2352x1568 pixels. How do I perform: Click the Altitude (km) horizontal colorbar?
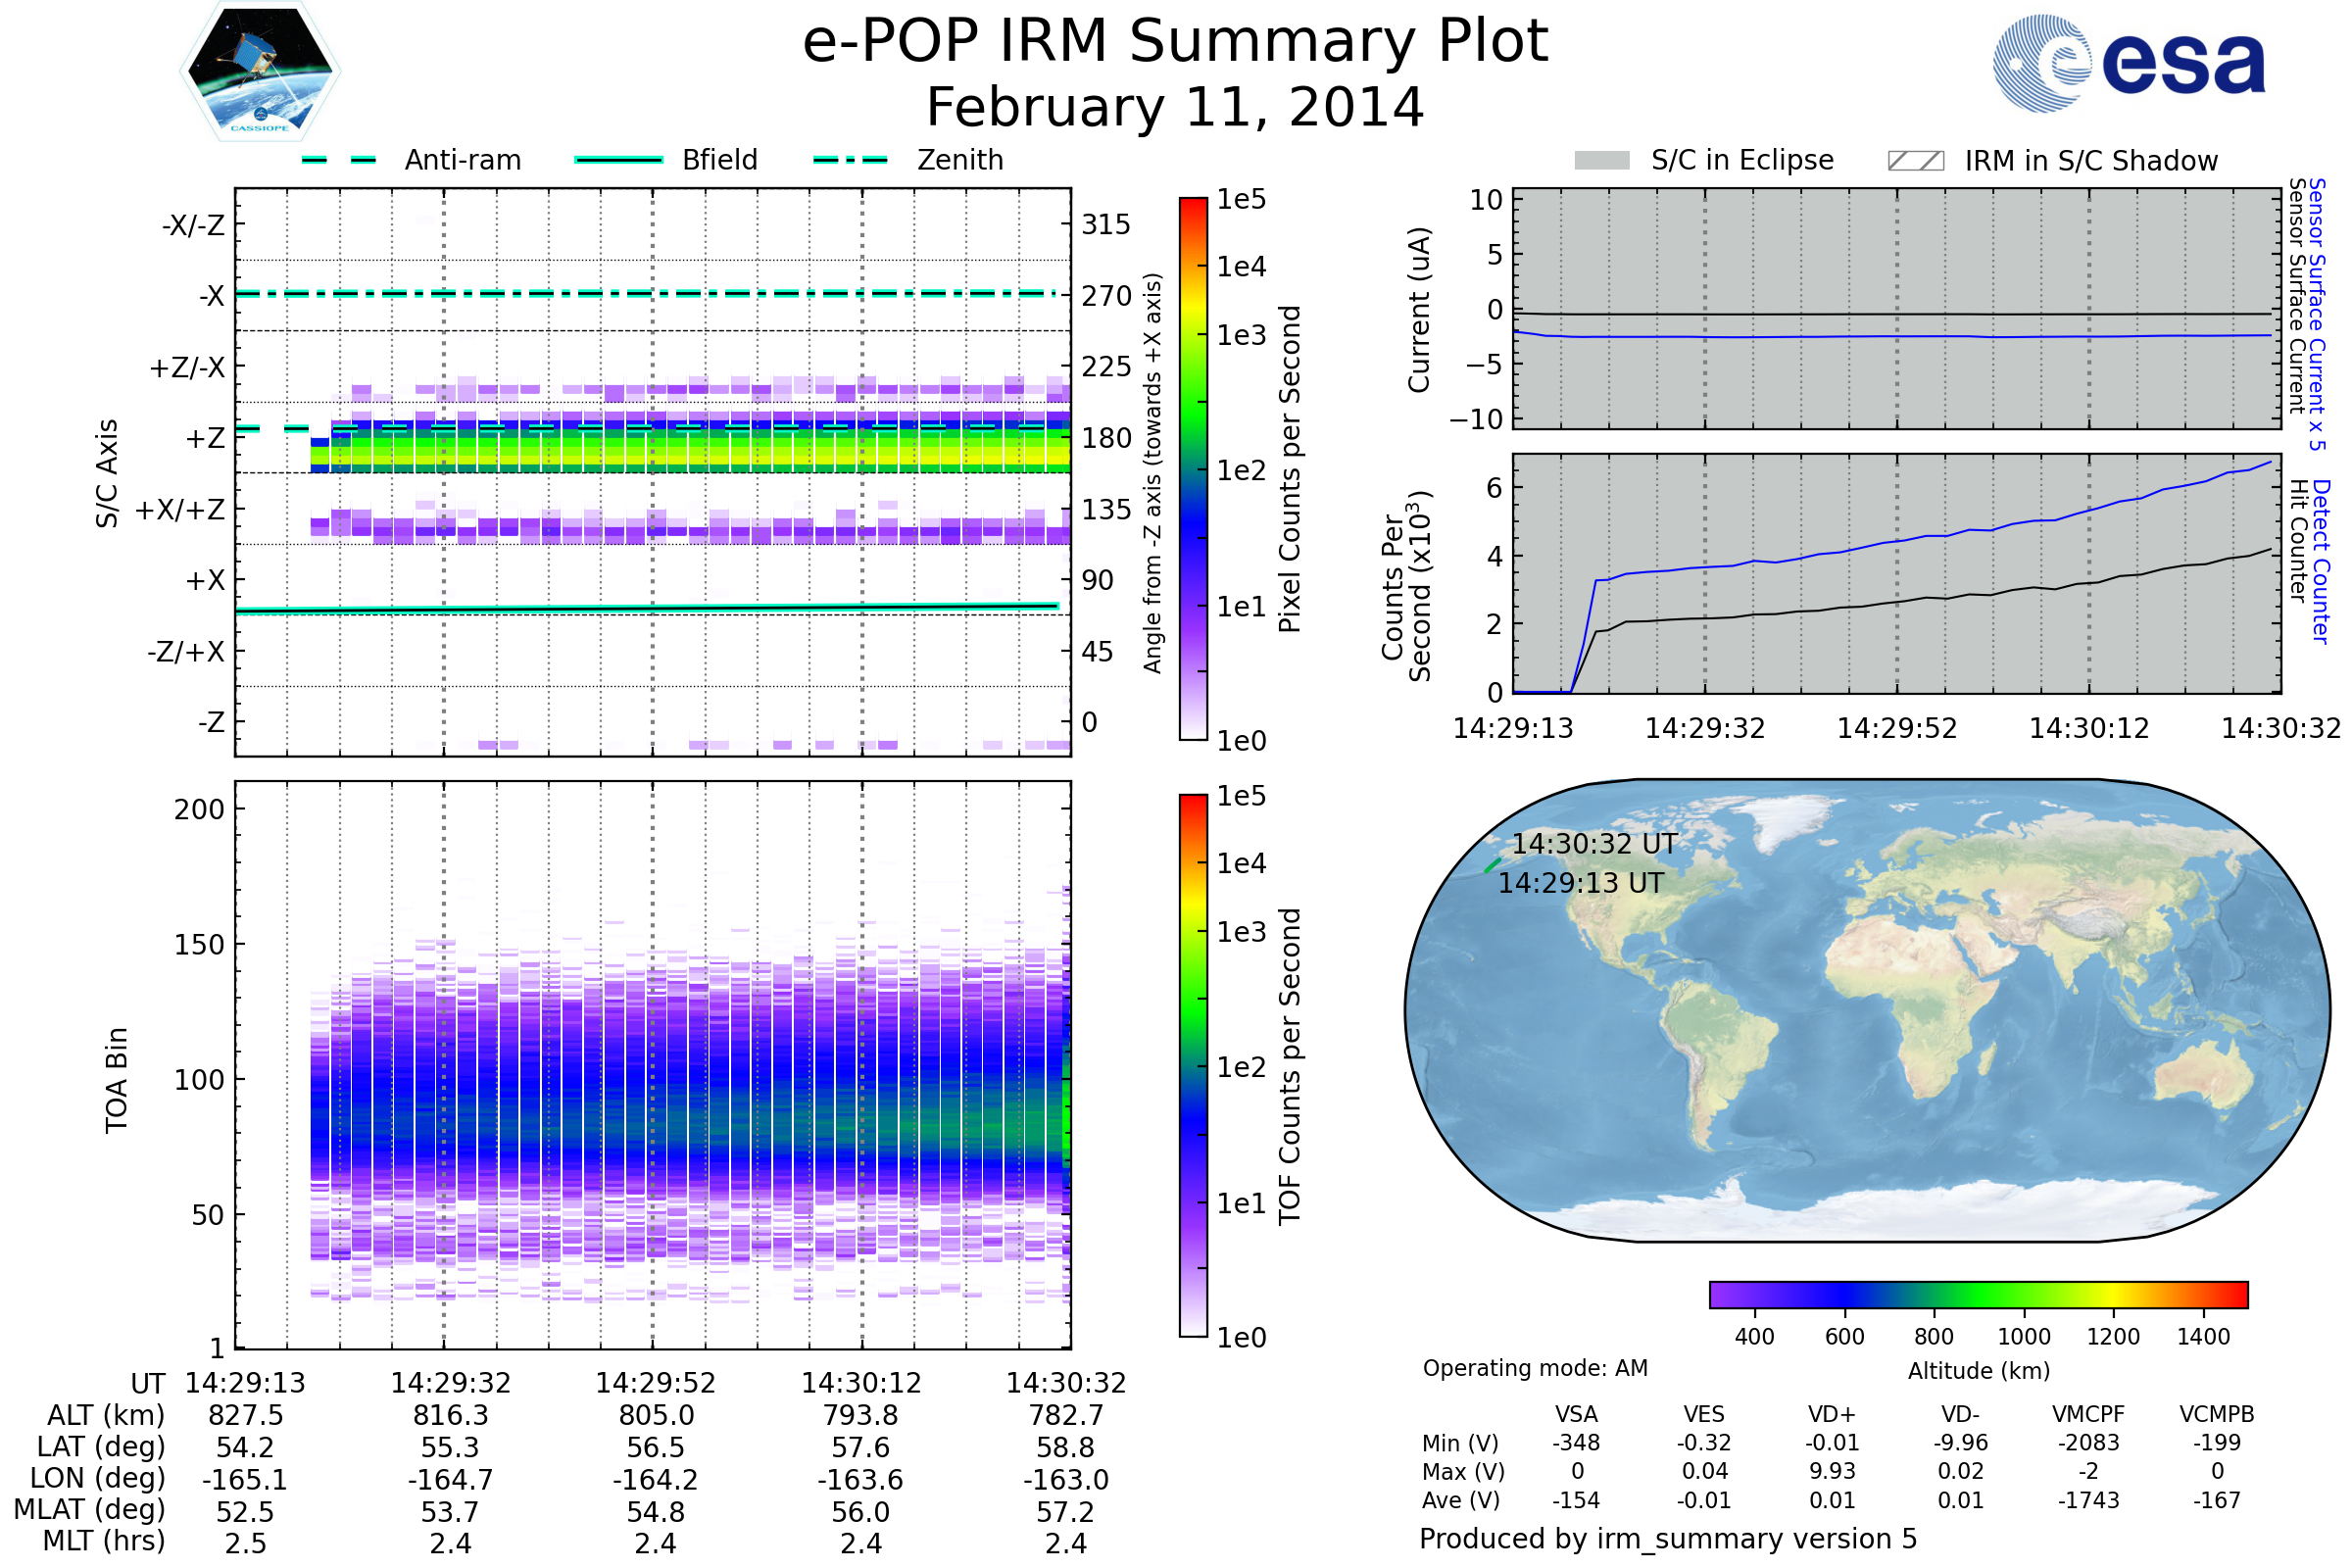pos(1978,1294)
